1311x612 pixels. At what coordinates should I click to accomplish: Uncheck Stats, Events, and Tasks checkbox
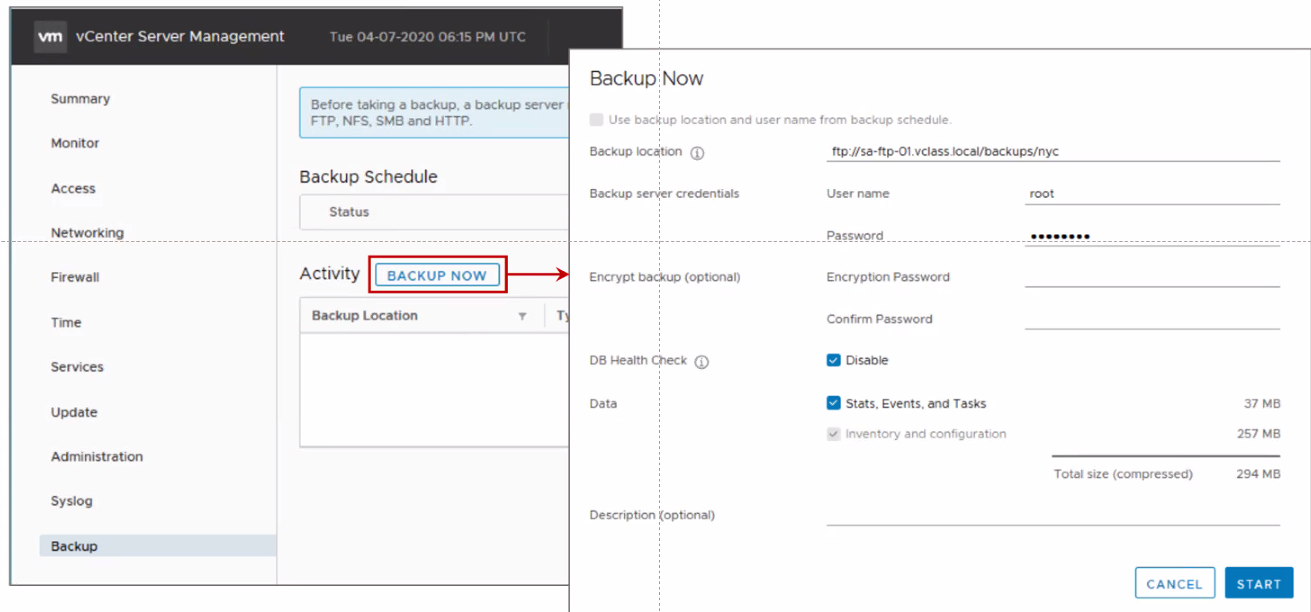[833, 403]
